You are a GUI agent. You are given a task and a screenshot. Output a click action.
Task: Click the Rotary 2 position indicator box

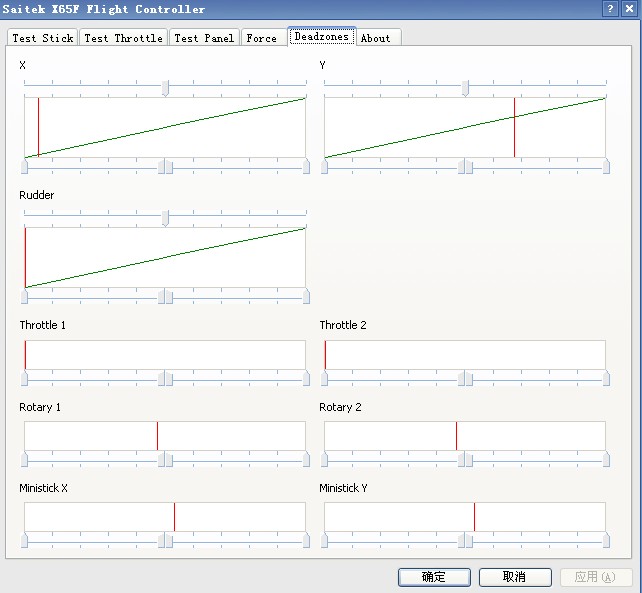(x=465, y=436)
